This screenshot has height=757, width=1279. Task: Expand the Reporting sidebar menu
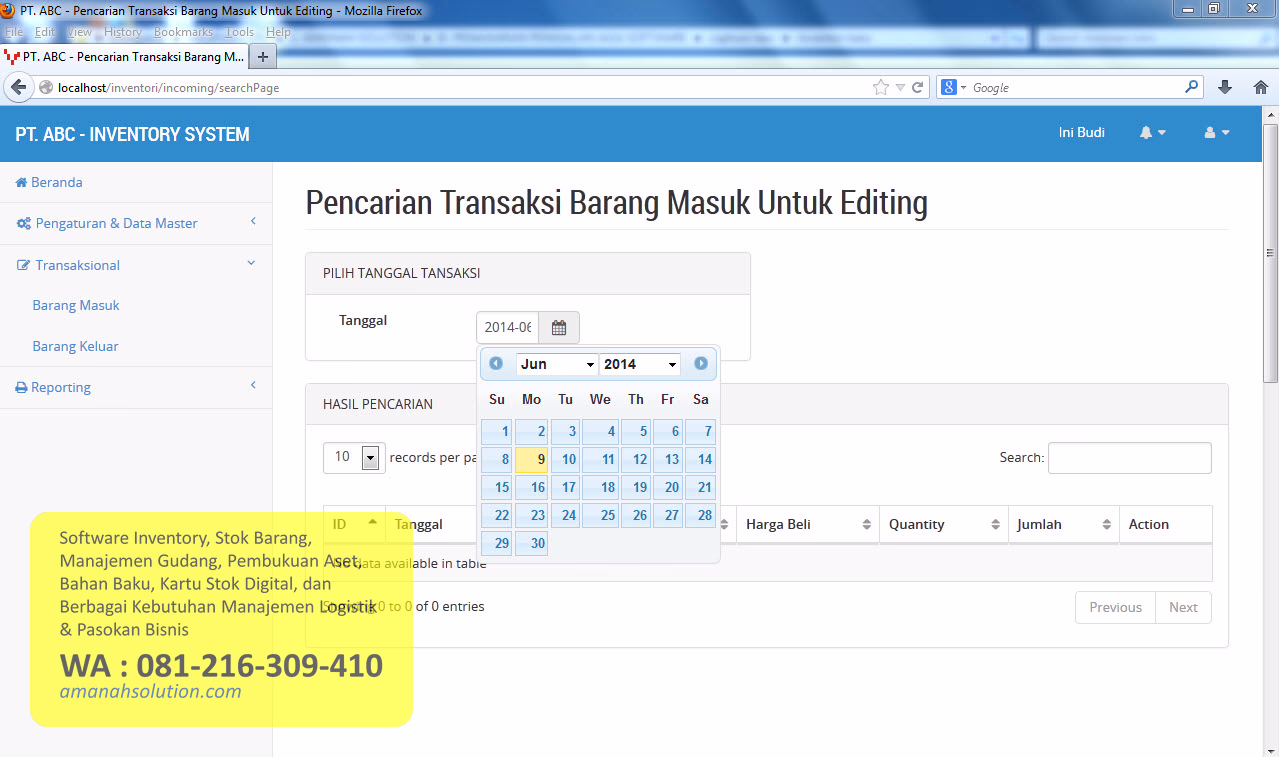(136, 387)
